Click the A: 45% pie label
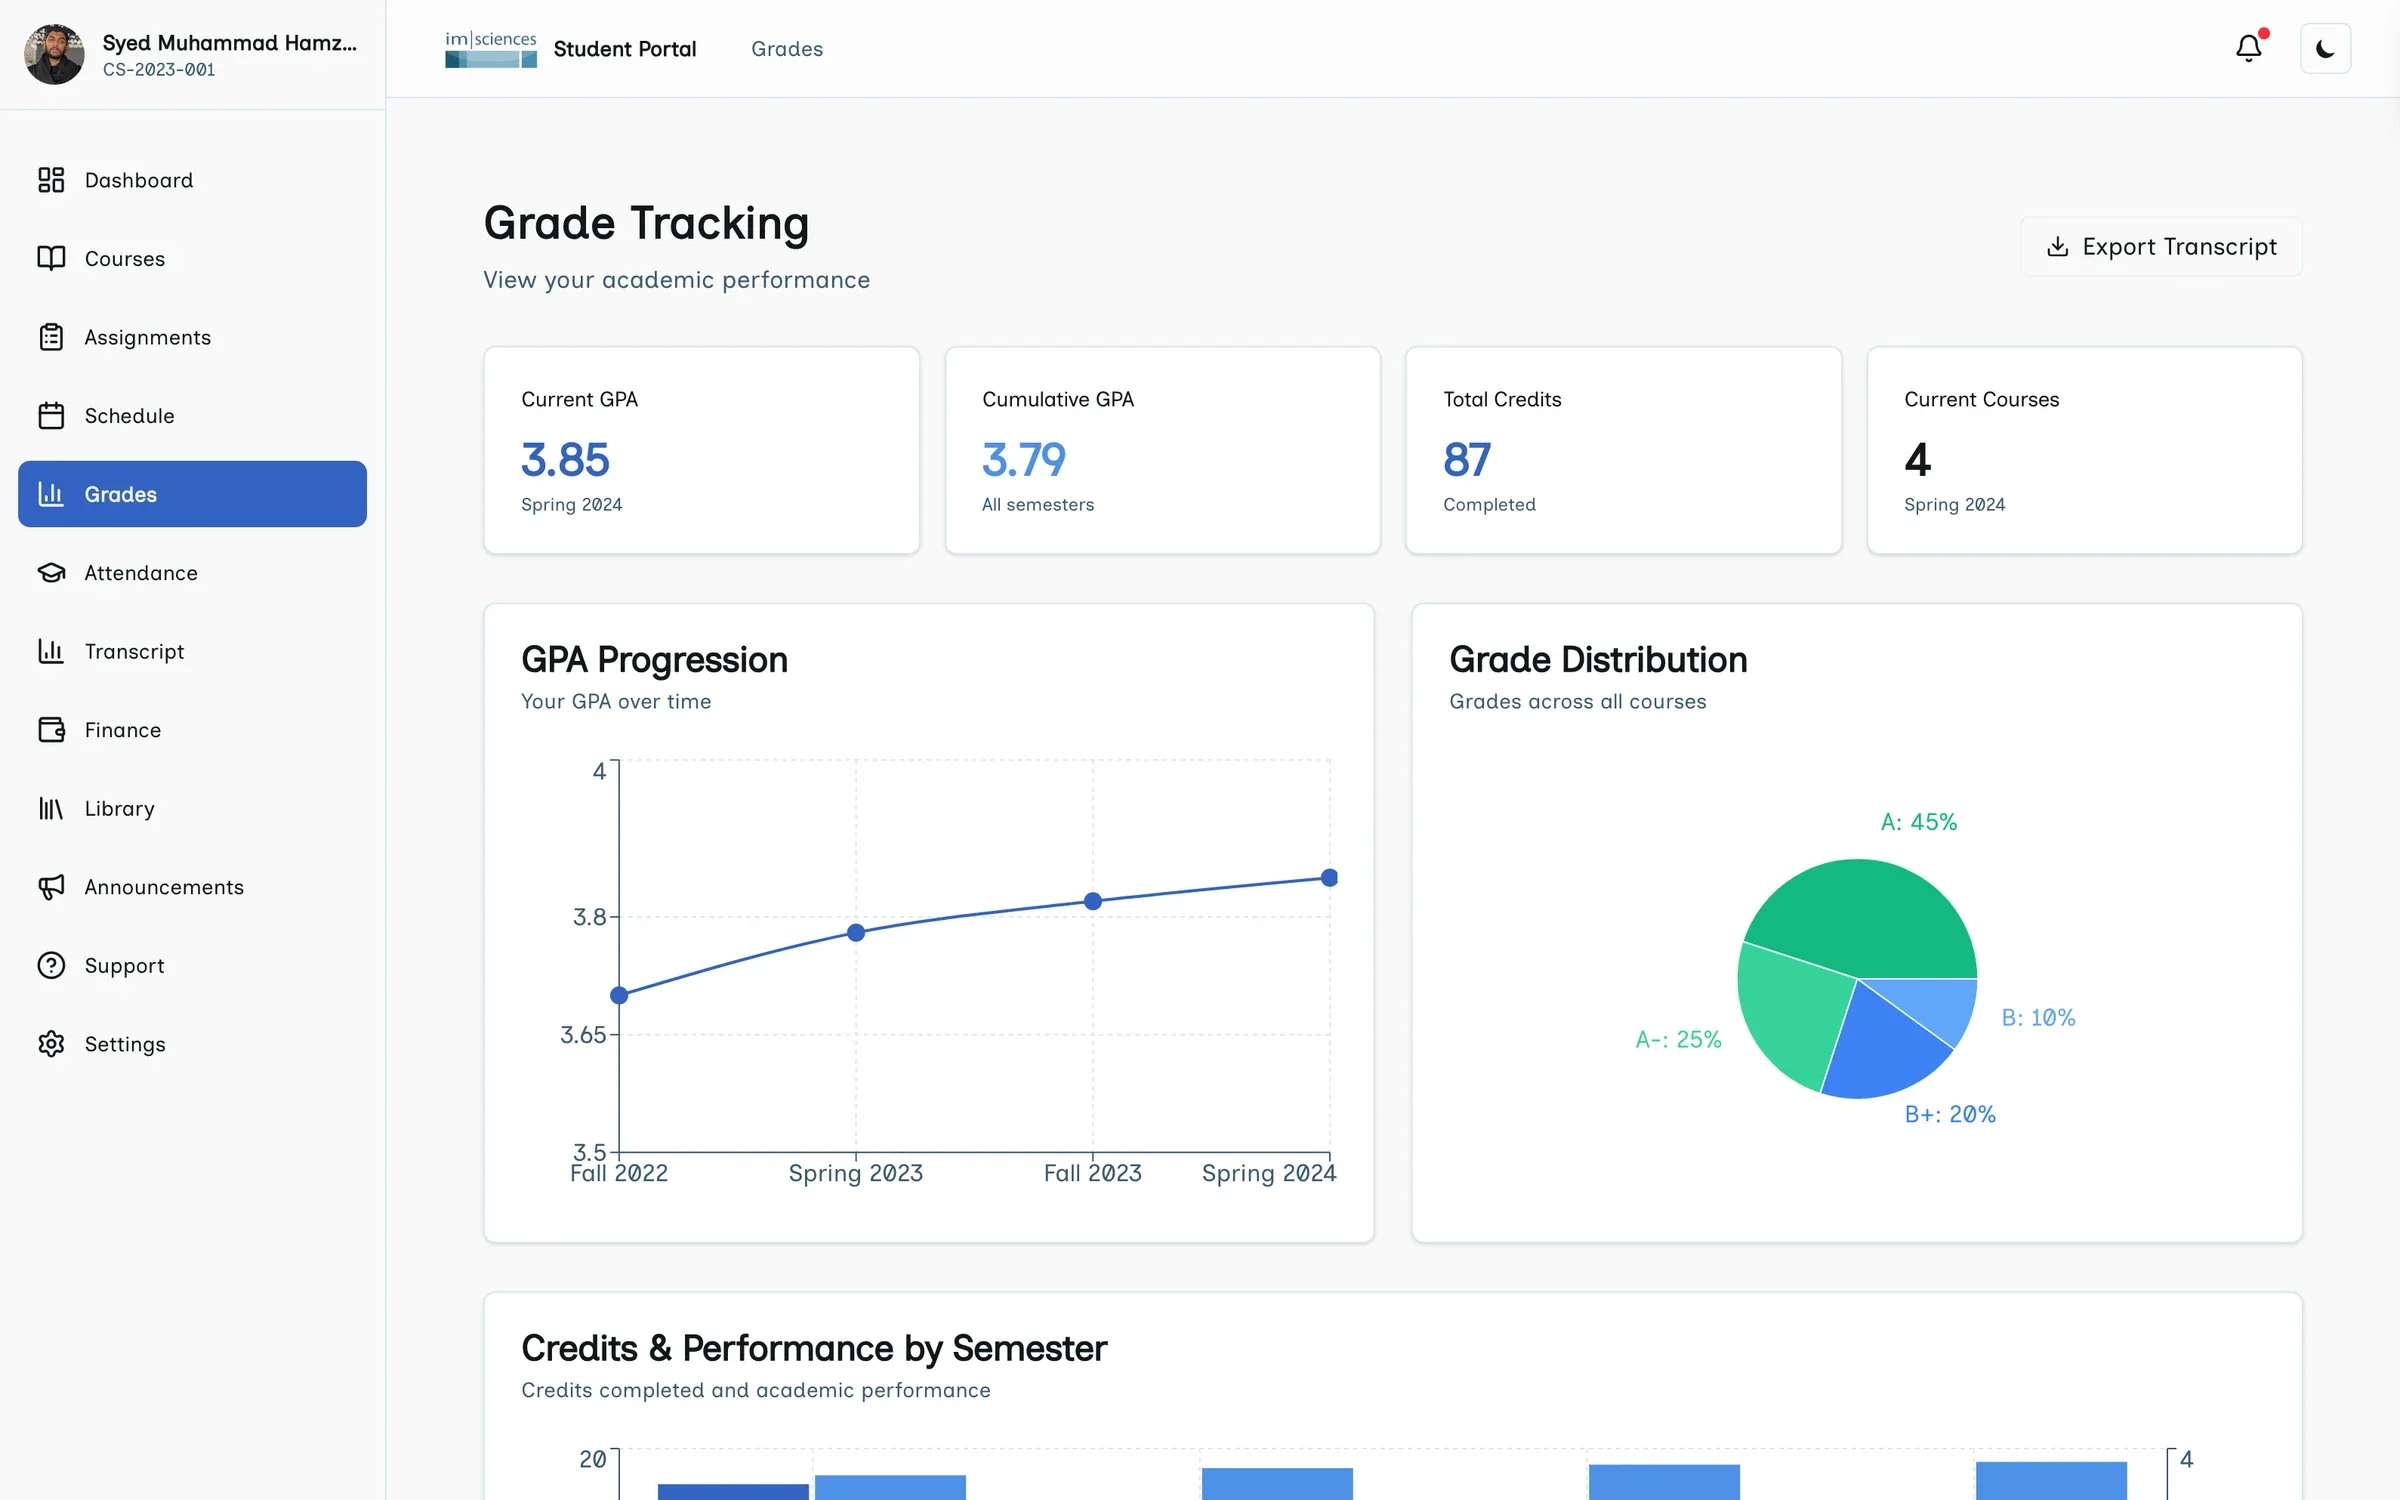The height and width of the screenshot is (1500, 2400). (1919, 822)
